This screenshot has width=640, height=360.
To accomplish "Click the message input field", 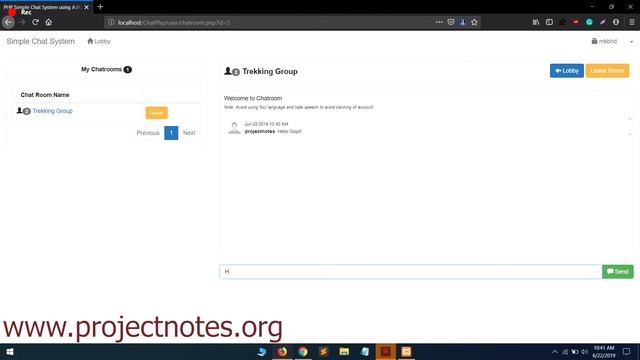I will [411, 271].
